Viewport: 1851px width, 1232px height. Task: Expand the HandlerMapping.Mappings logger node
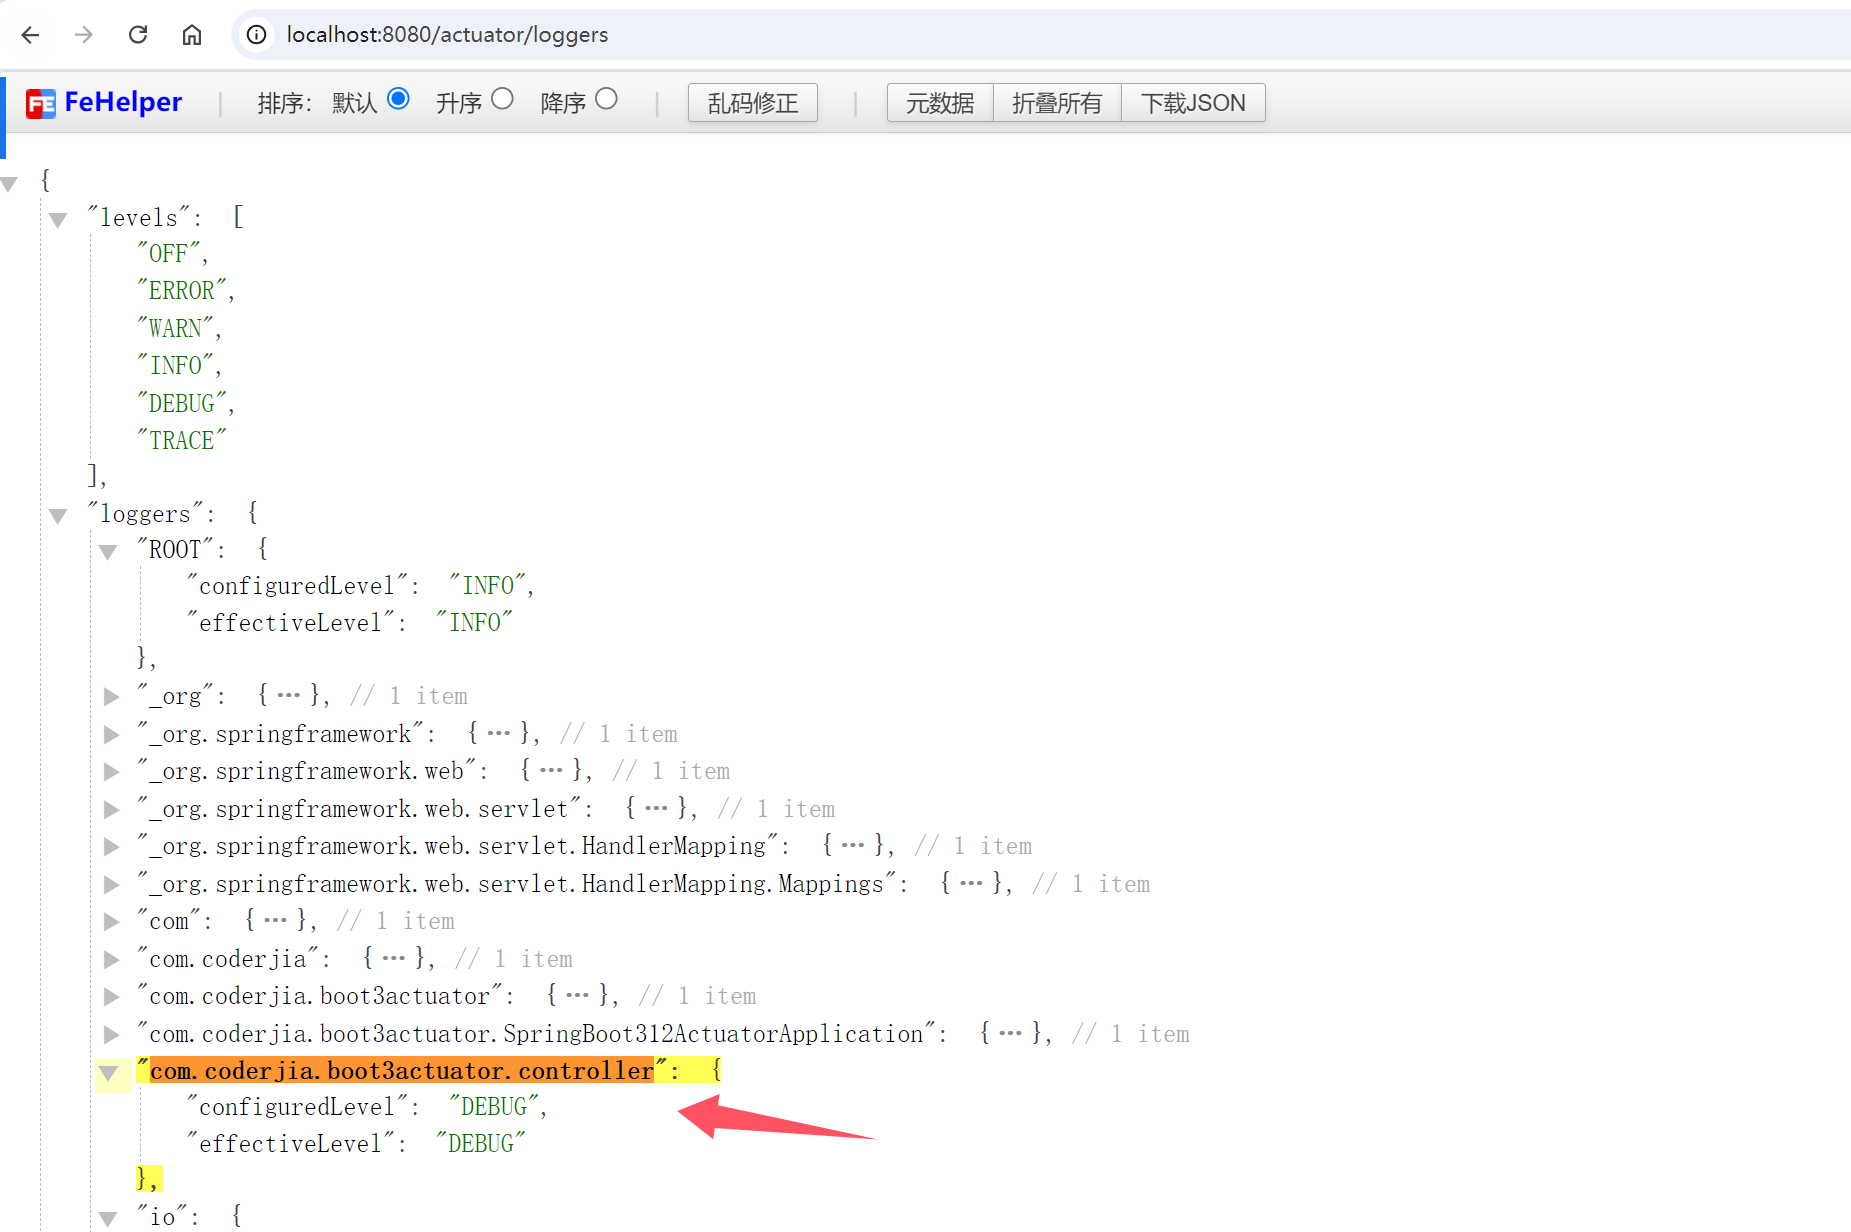pyautogui.click(x=111, y=884)
